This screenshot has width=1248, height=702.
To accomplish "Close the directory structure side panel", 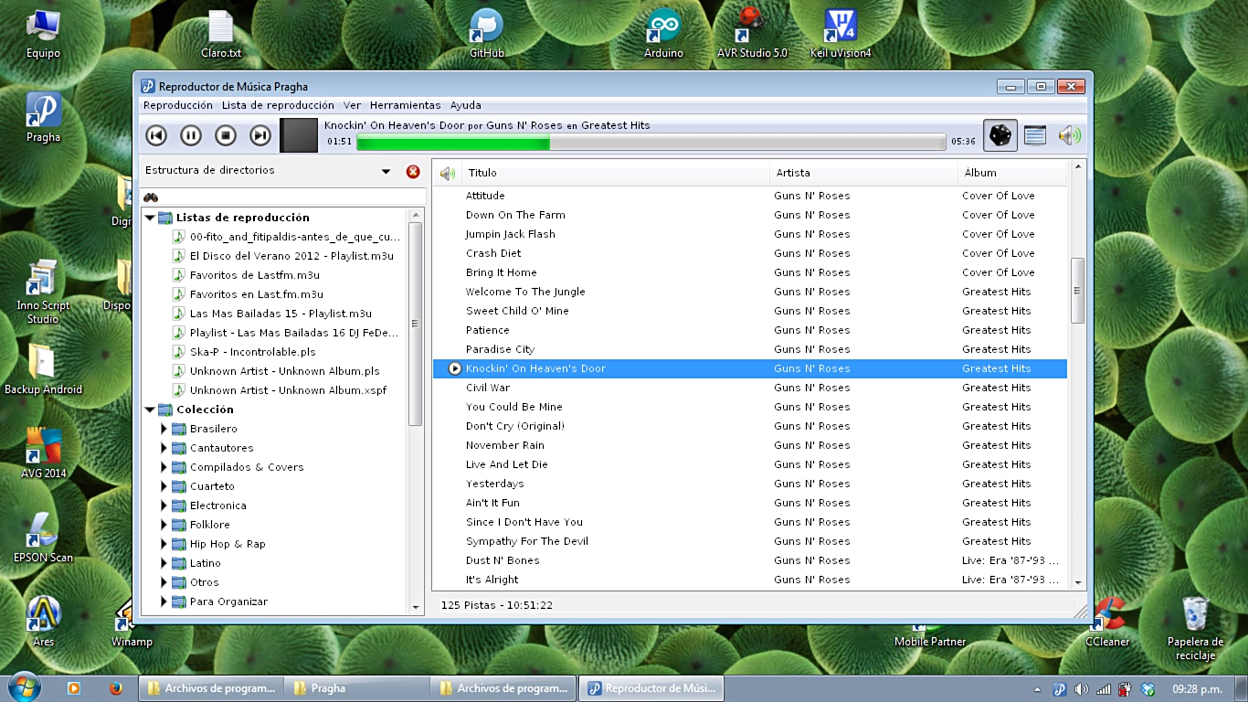I will pyautogui.click(x=413, y=172).
